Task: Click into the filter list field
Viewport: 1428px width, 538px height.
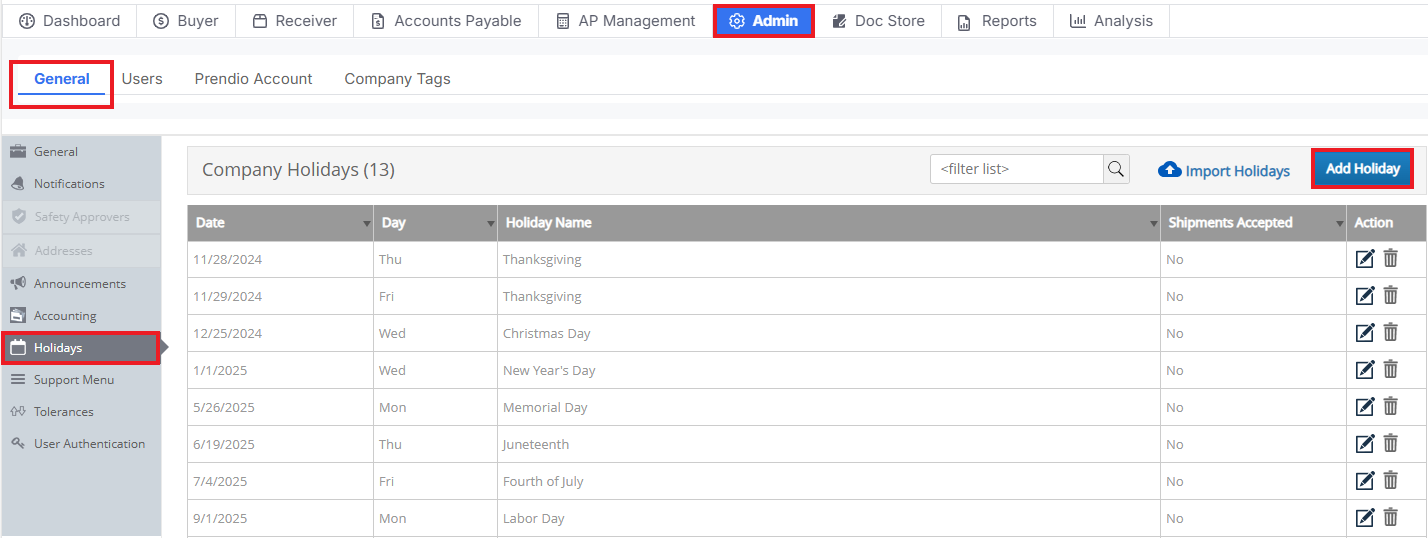Action: click(1017, 169)
